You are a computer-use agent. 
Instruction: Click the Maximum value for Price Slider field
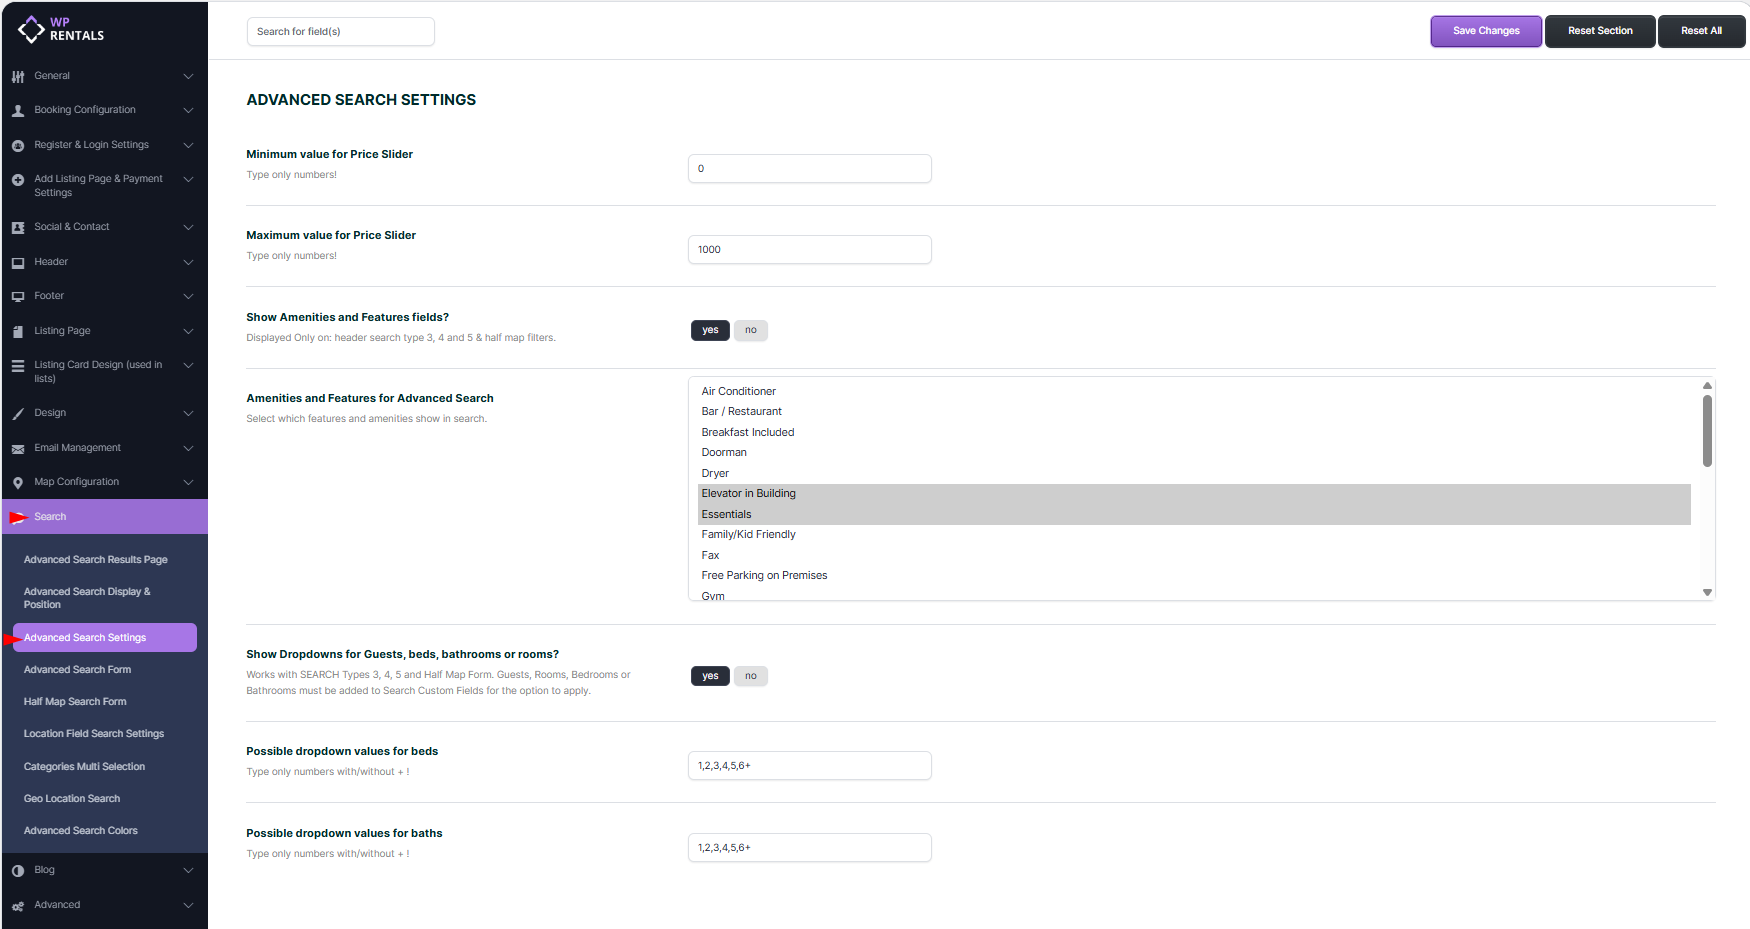(x=809, y=250)
